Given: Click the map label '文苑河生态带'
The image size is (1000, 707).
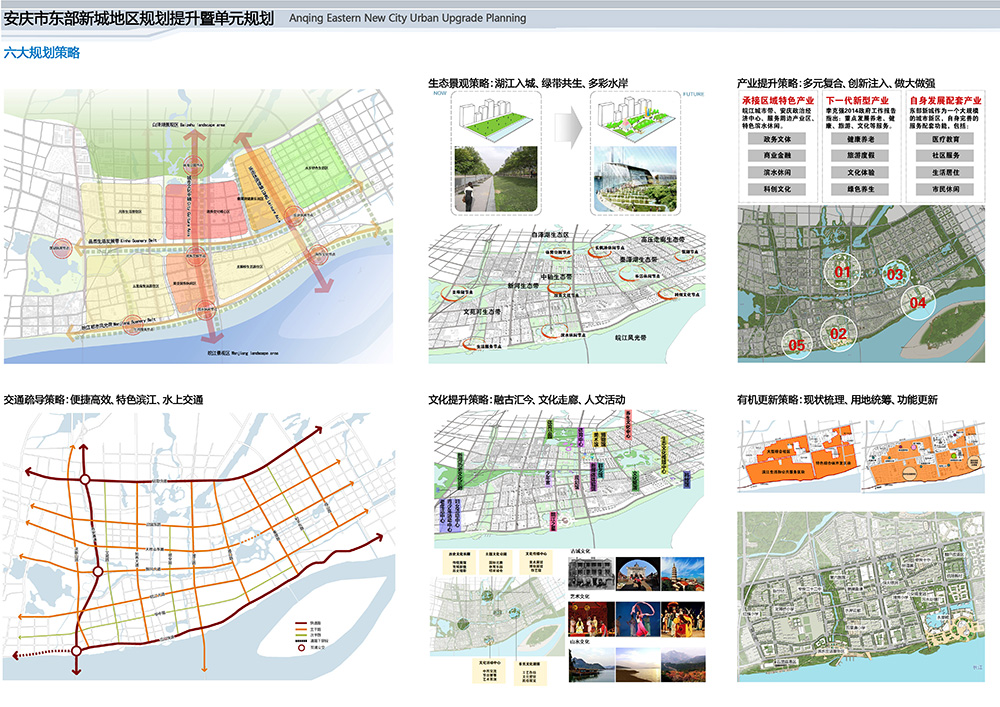Looking at the screenshot, I should [482, 312].
